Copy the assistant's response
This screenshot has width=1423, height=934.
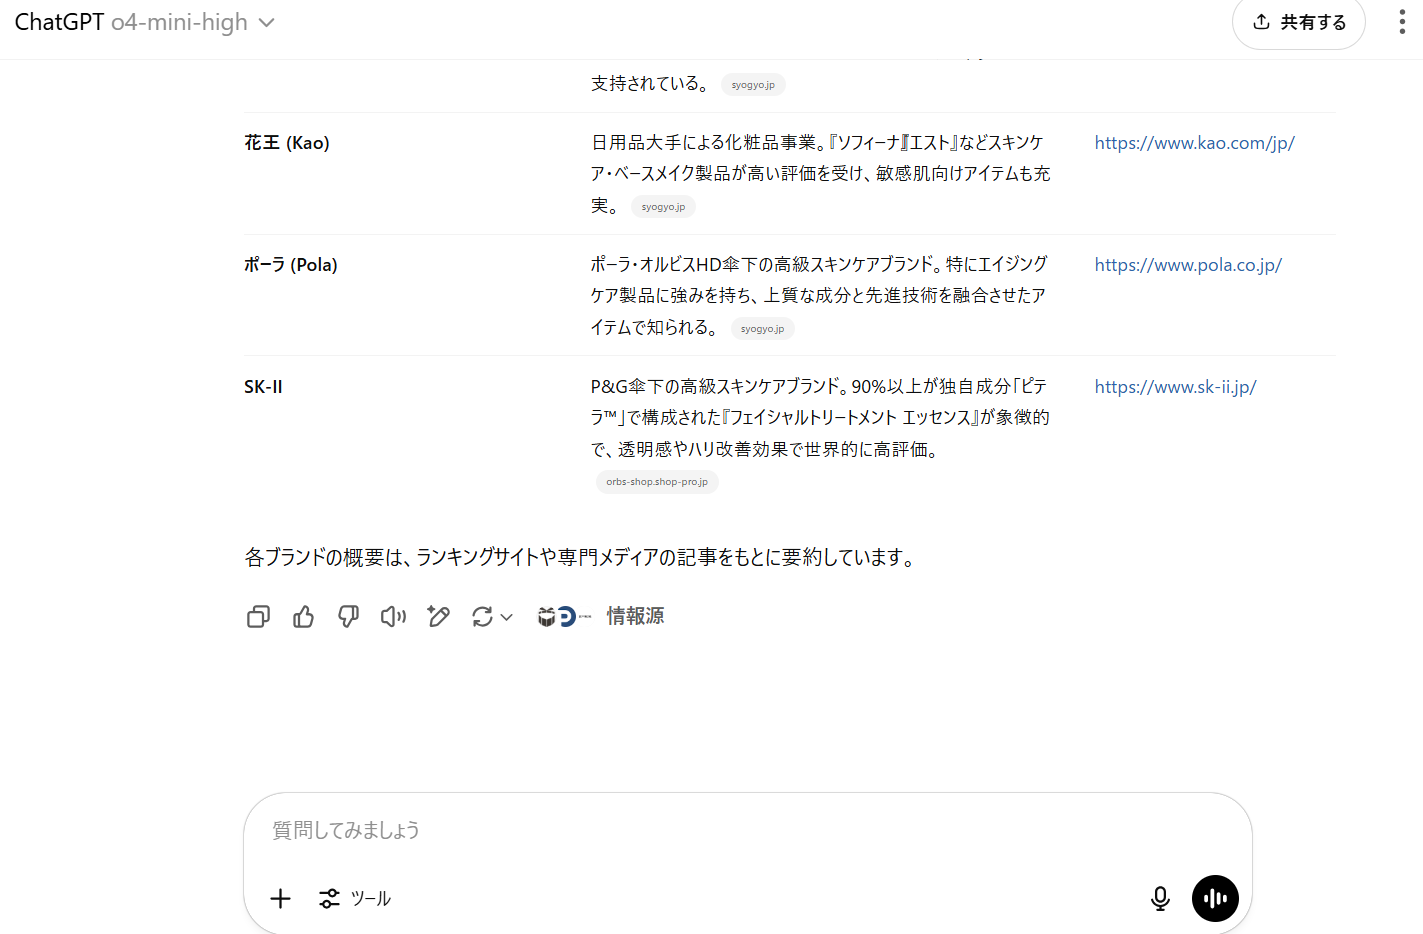pyautogui.click(x=258, y=617)
